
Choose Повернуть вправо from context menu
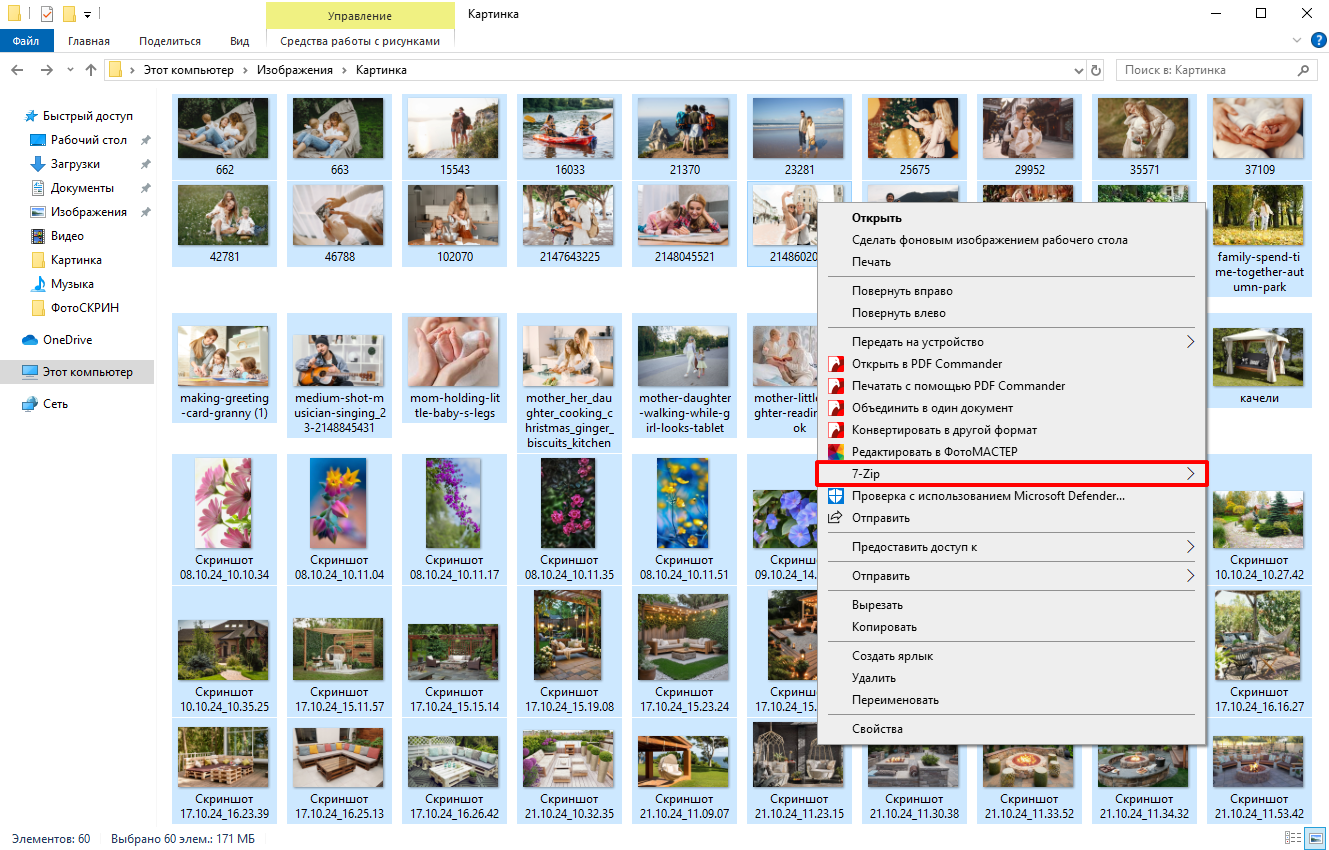[x=901, y=291]
